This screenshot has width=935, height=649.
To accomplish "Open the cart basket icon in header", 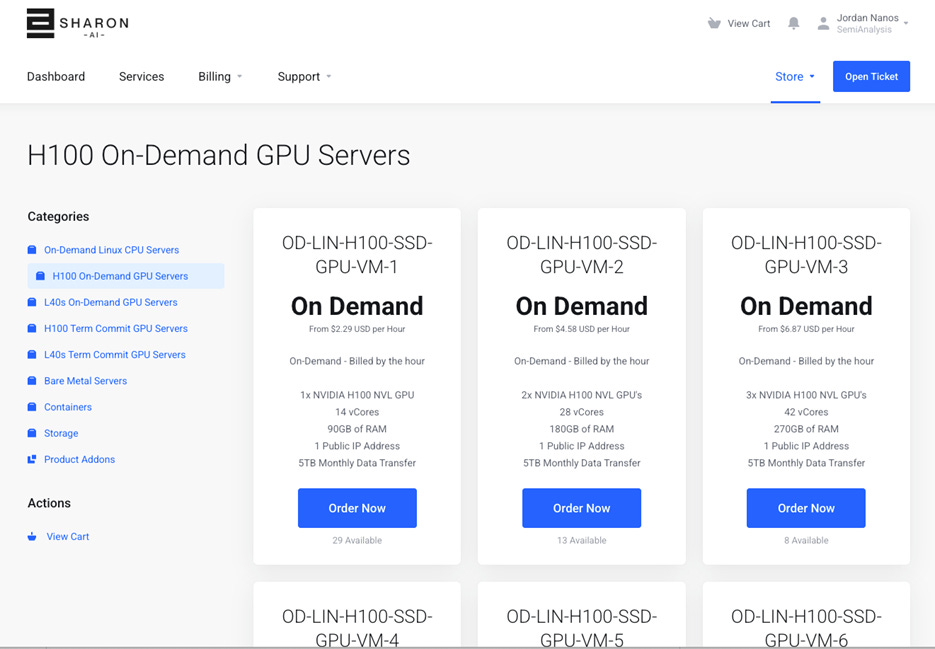I will (x=714, y=23).
